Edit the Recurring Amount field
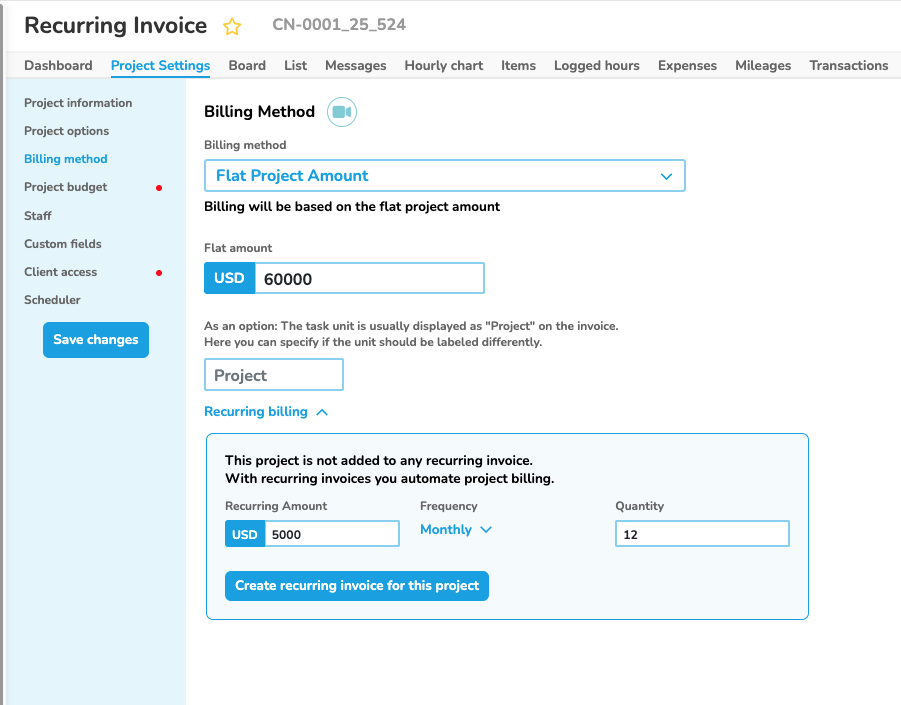901x705 pixels. [x=331, y=534]
